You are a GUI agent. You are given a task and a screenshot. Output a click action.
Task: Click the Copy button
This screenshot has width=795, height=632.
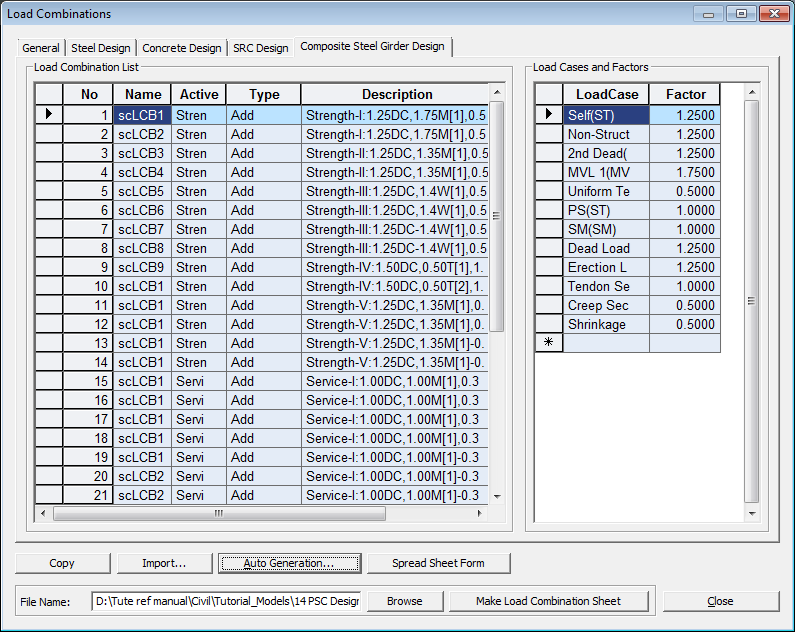tap(62, 563)
